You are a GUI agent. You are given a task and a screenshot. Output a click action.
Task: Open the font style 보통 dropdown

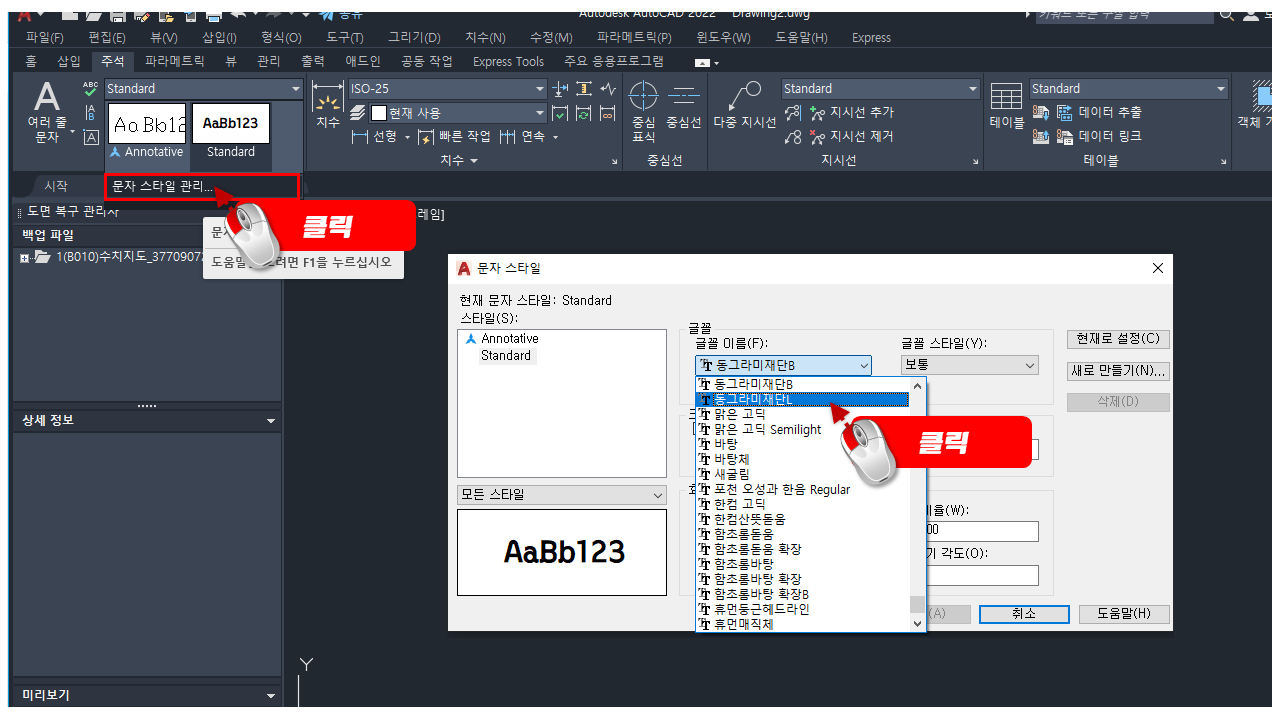[x=970, y=365]
